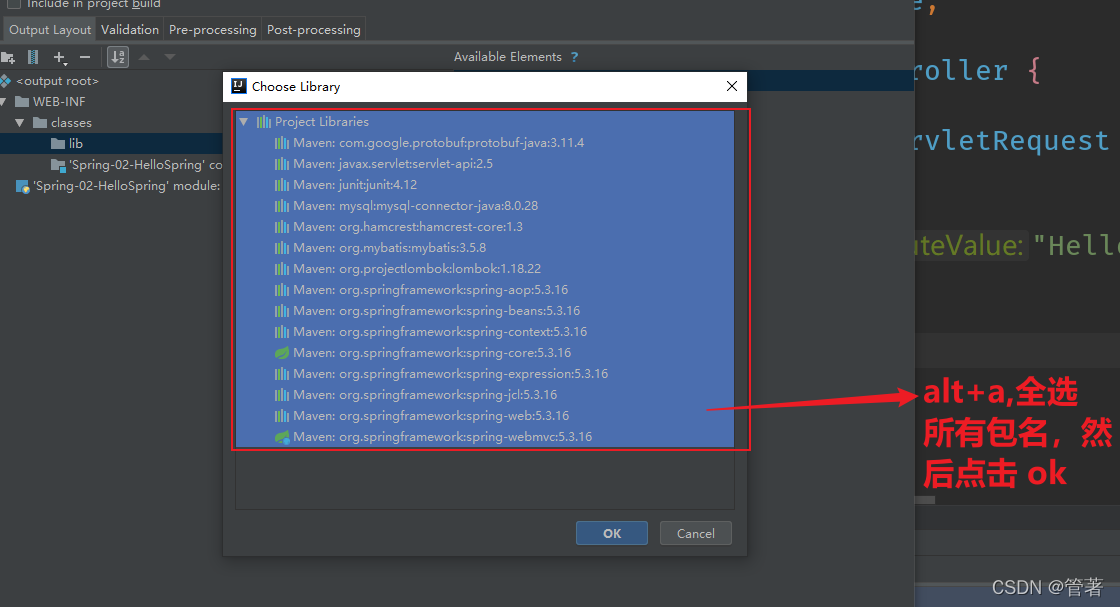Open the Validation tab
The height and width of the screenshot is (607, 1120).
[x=129, y=30]
